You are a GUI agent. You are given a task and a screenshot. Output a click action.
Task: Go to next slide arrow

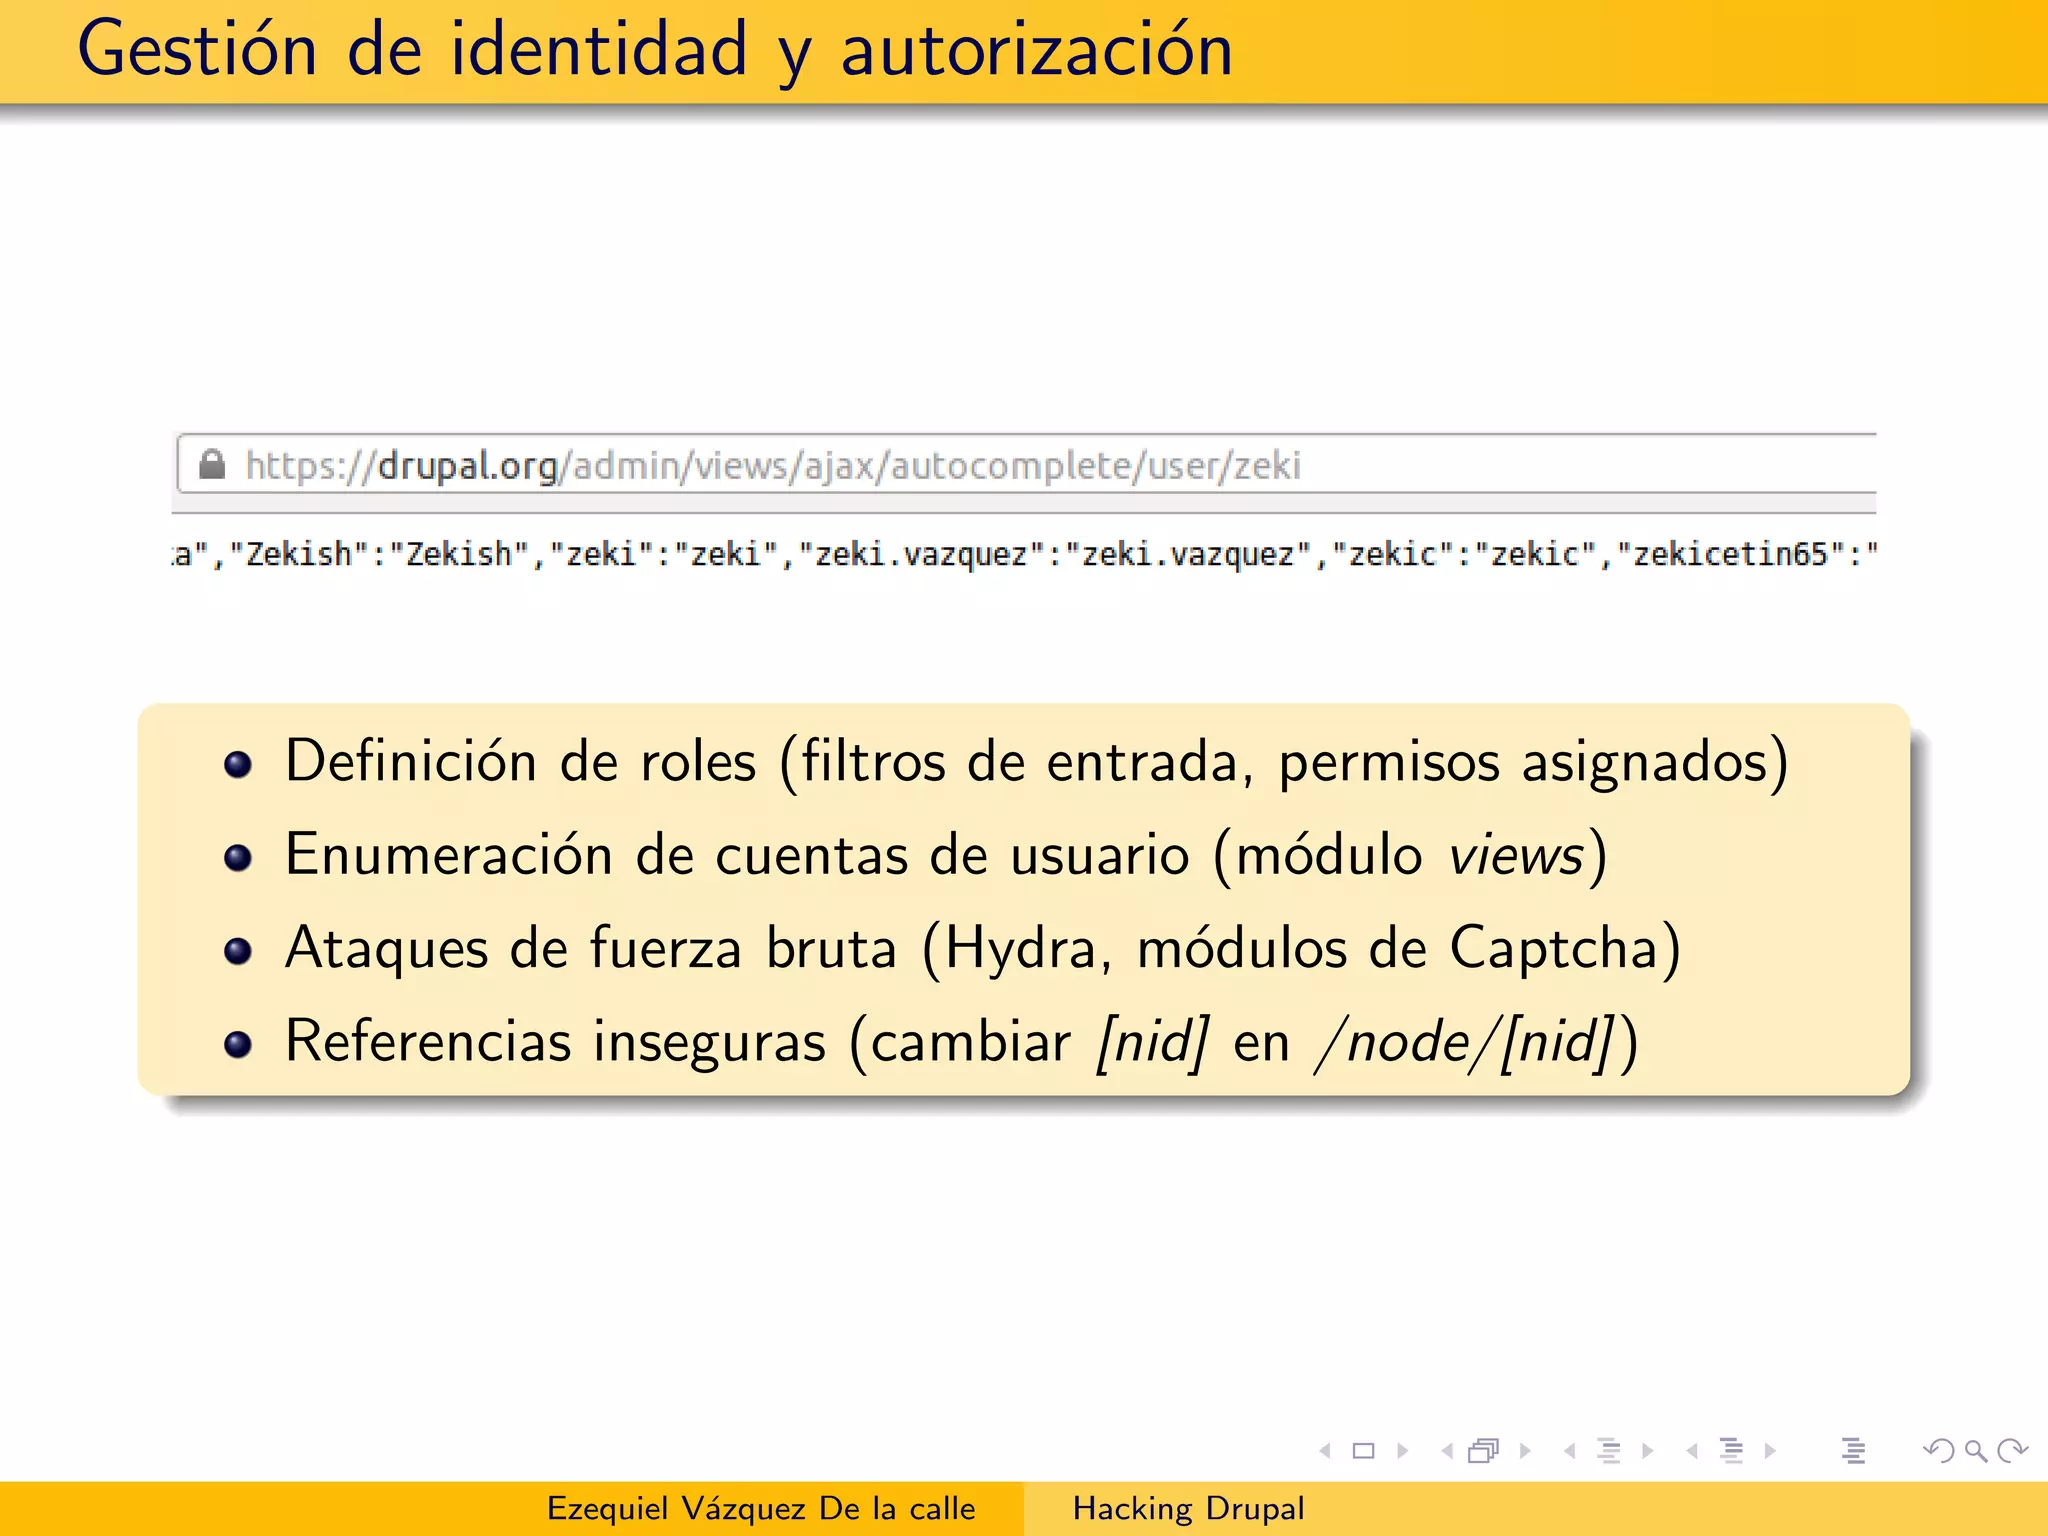click(1402, 1451)
